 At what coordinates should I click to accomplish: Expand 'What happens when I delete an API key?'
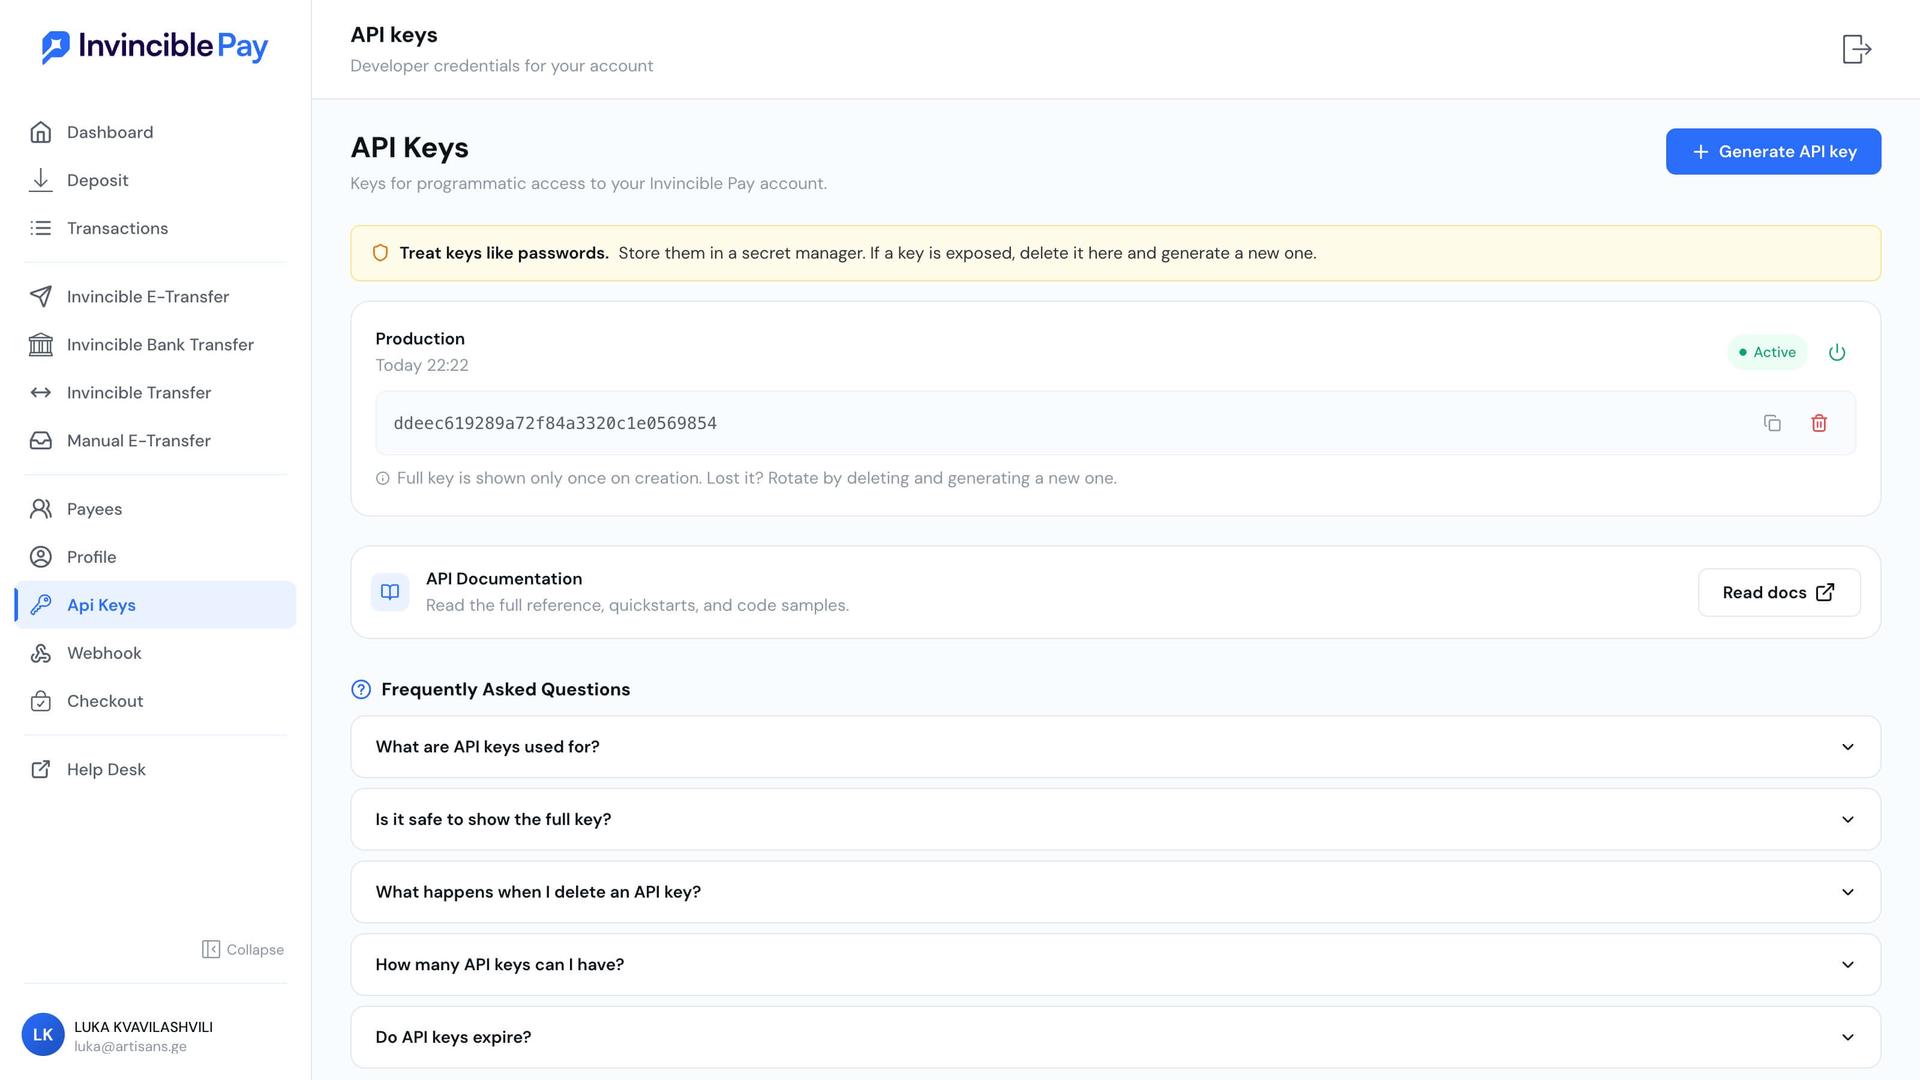pyautogui.click(x=1115, y=892)
